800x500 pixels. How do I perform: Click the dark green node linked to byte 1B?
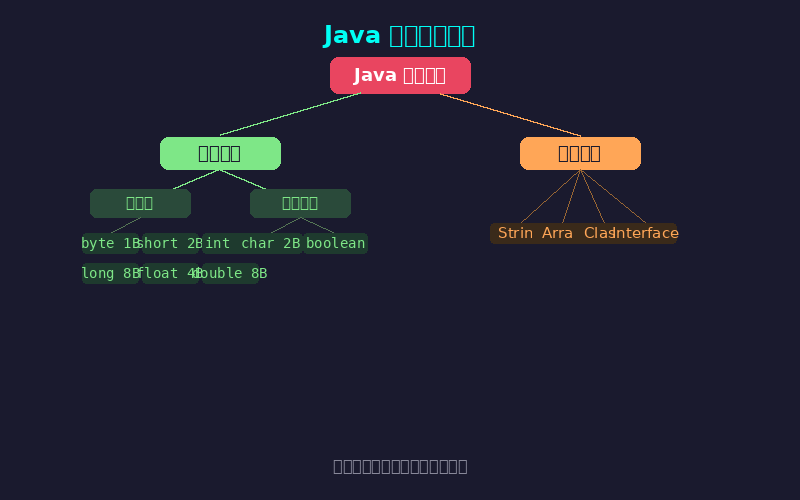point(140,203)
